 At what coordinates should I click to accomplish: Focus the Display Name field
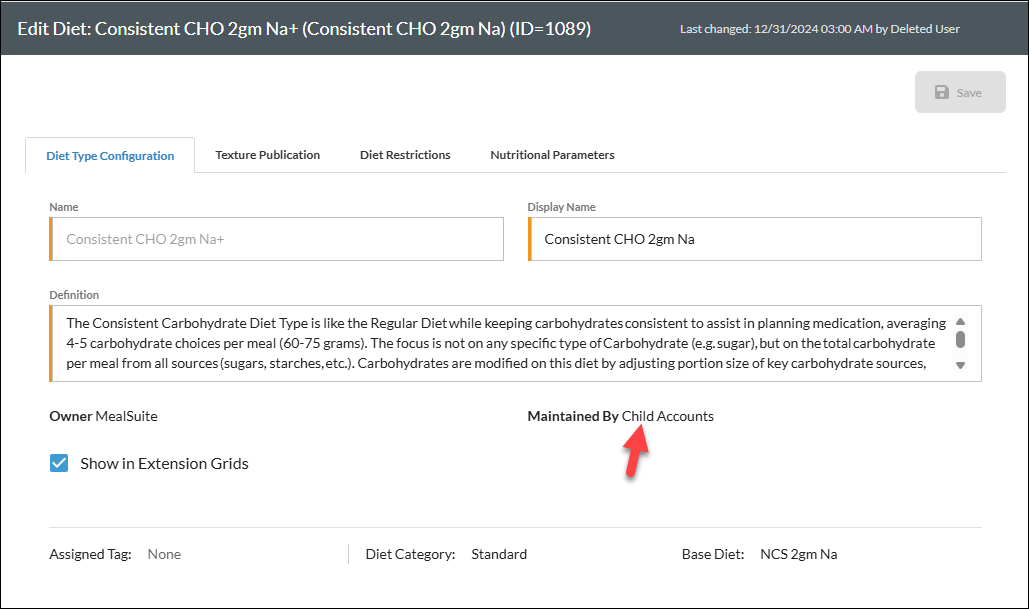coord(755,239)
